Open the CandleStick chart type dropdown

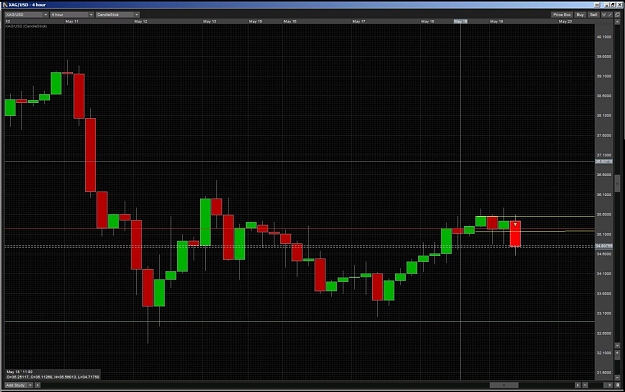pos(117,15)
